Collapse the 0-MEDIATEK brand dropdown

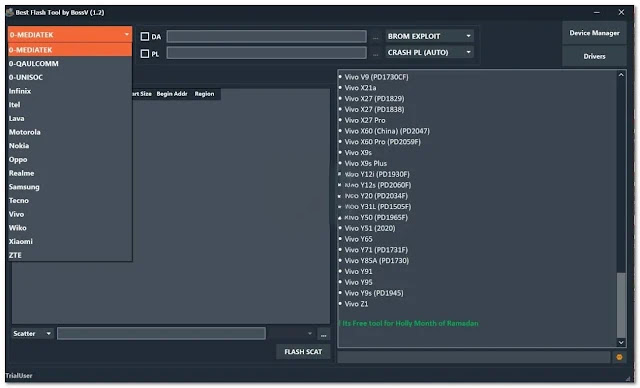click(x=70, y=35)
